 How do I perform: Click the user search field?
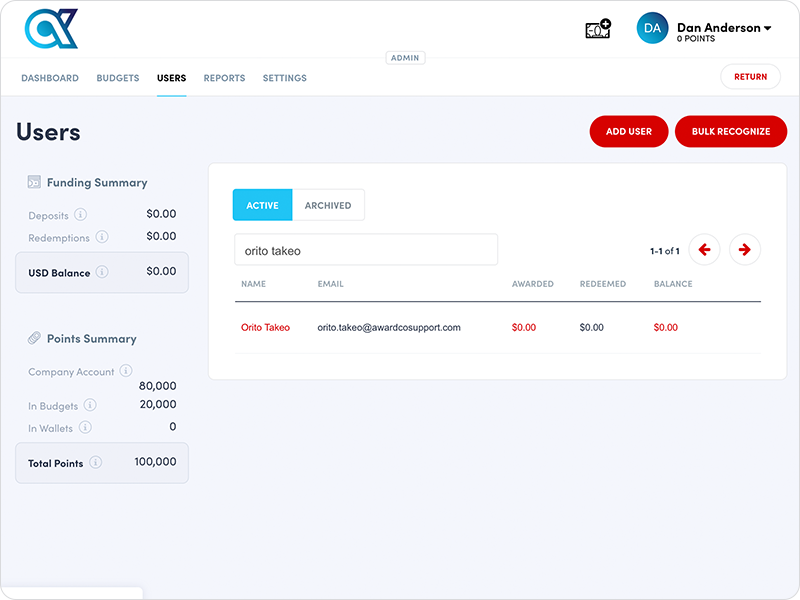(x=366, y=250)
